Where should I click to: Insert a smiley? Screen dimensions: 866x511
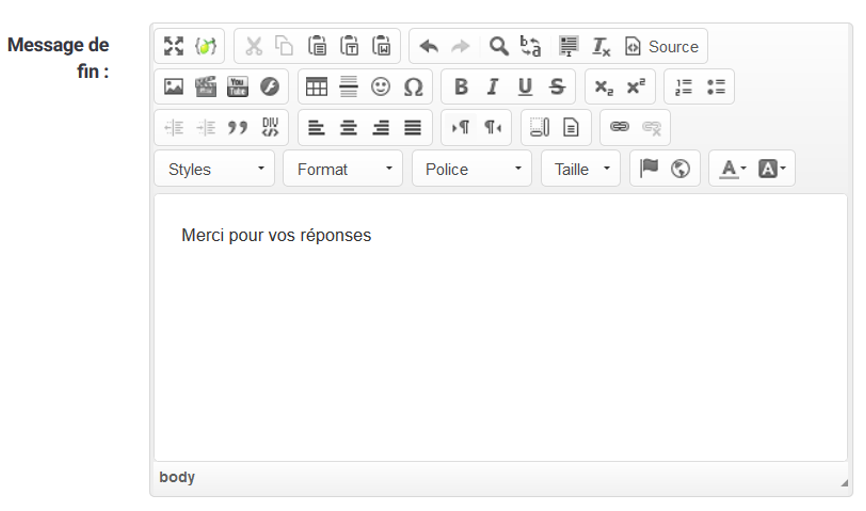click(381, 87)
